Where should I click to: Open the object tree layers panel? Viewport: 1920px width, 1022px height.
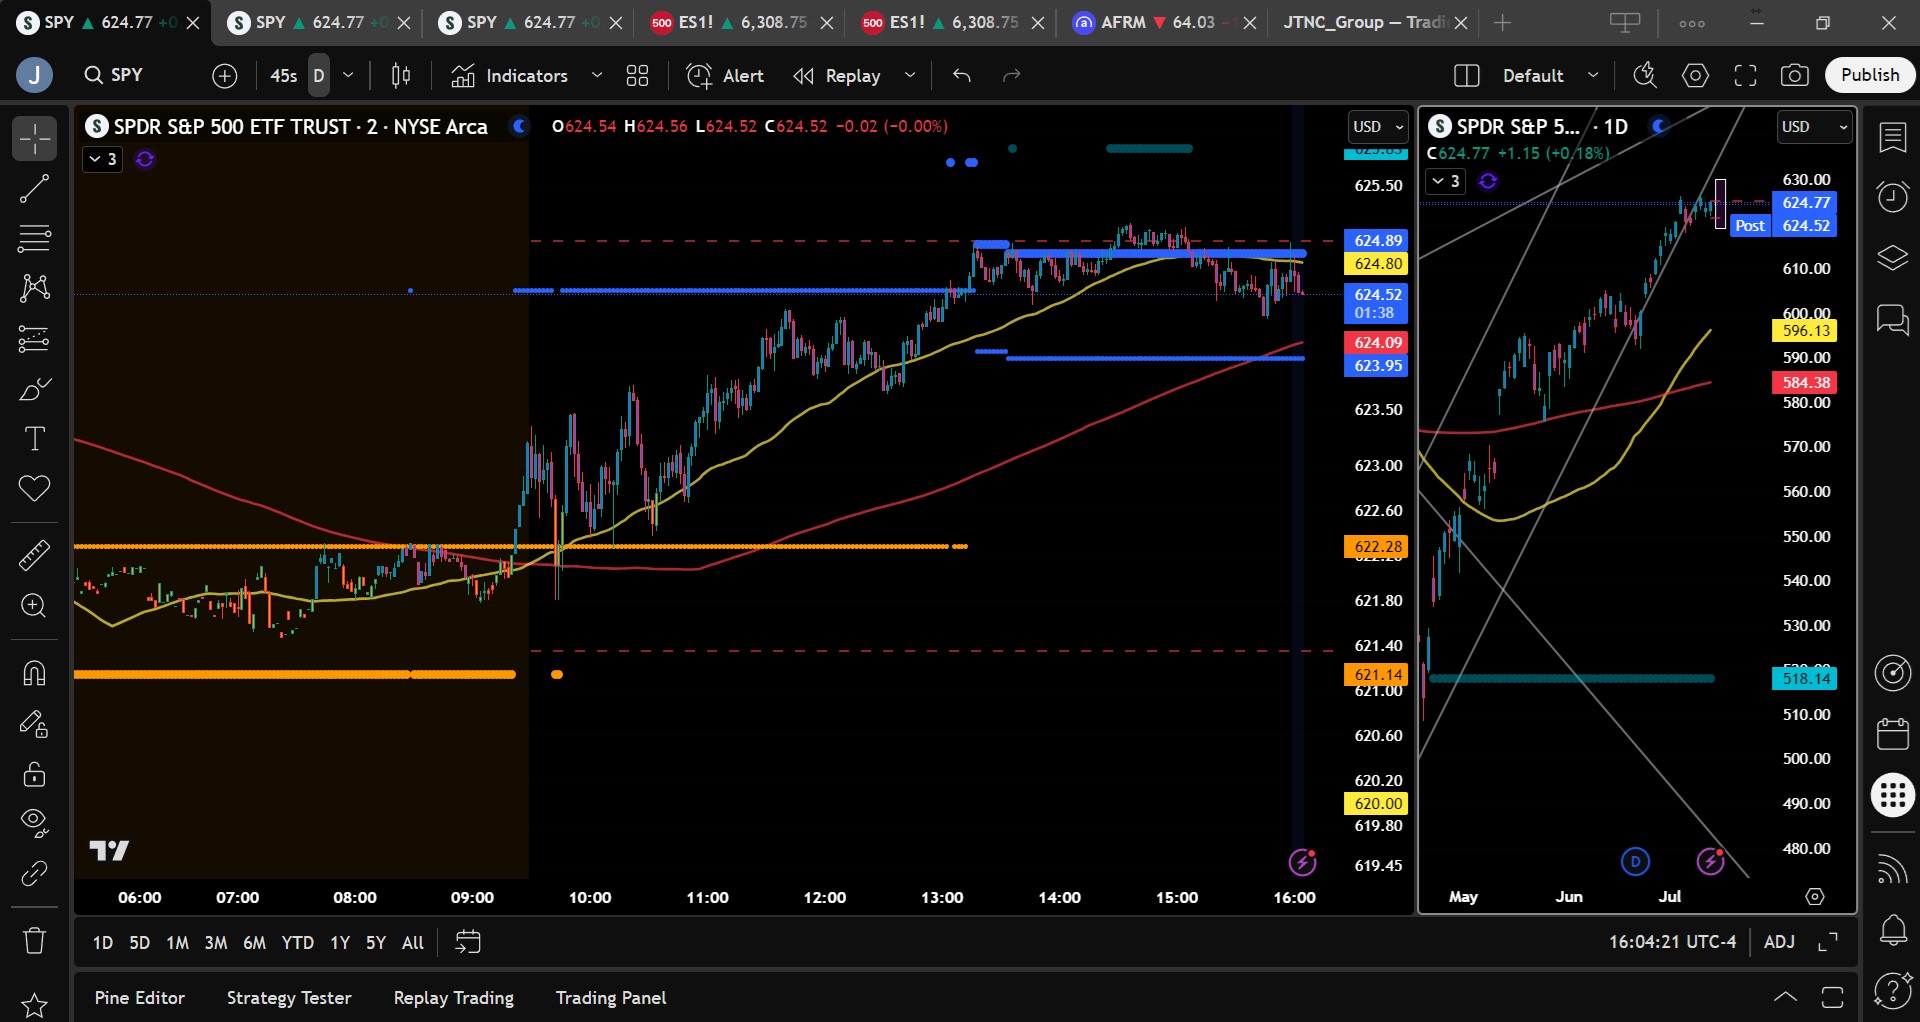(x=1893, y=258)
